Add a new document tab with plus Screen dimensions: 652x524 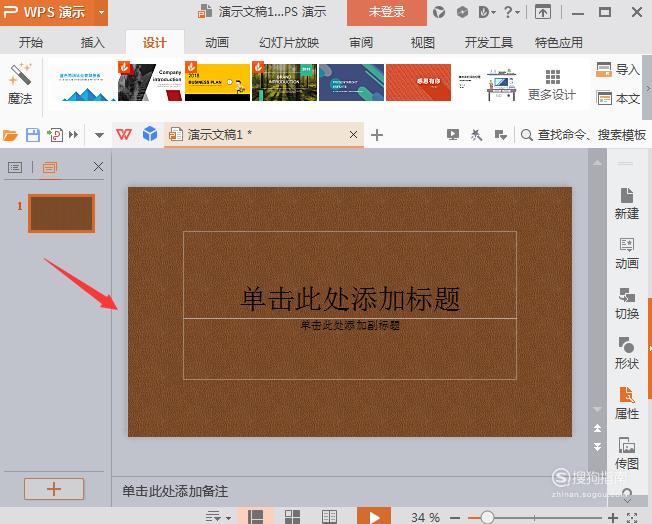(377, 135)
